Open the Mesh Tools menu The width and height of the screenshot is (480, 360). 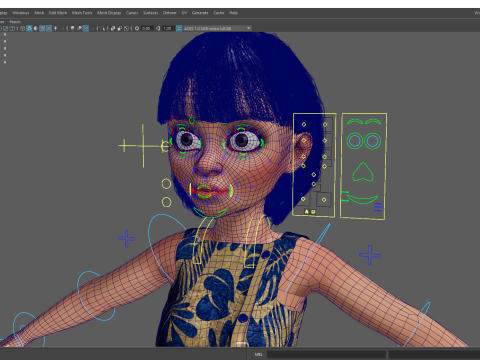82,13
